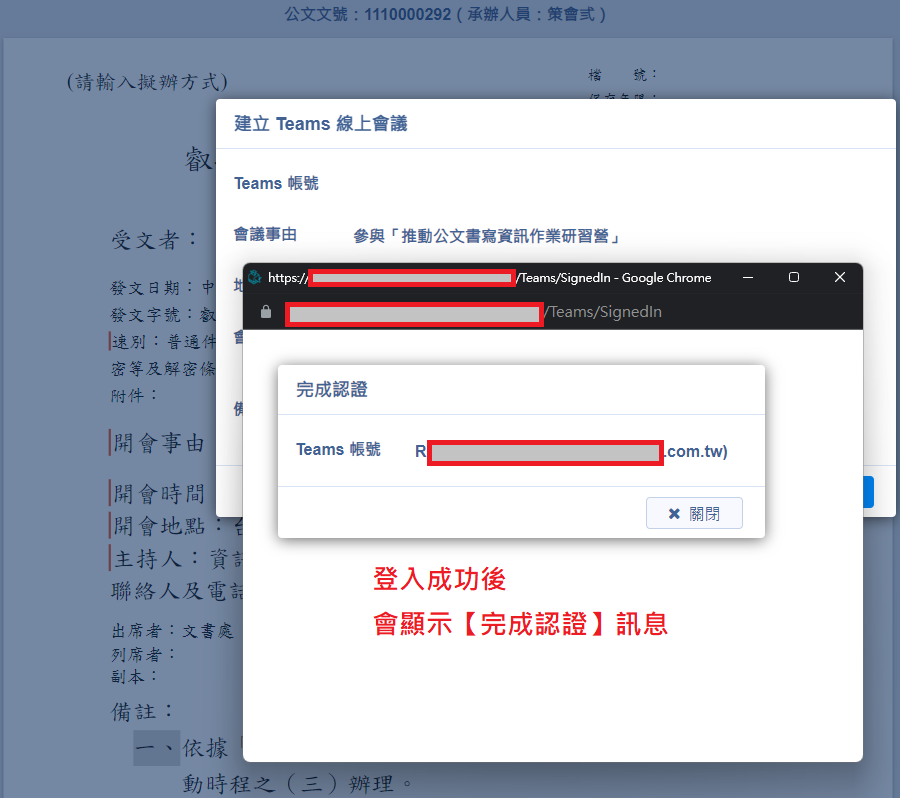
Task: Maximize the Chrome sign-in popup window
Action: 794,277
